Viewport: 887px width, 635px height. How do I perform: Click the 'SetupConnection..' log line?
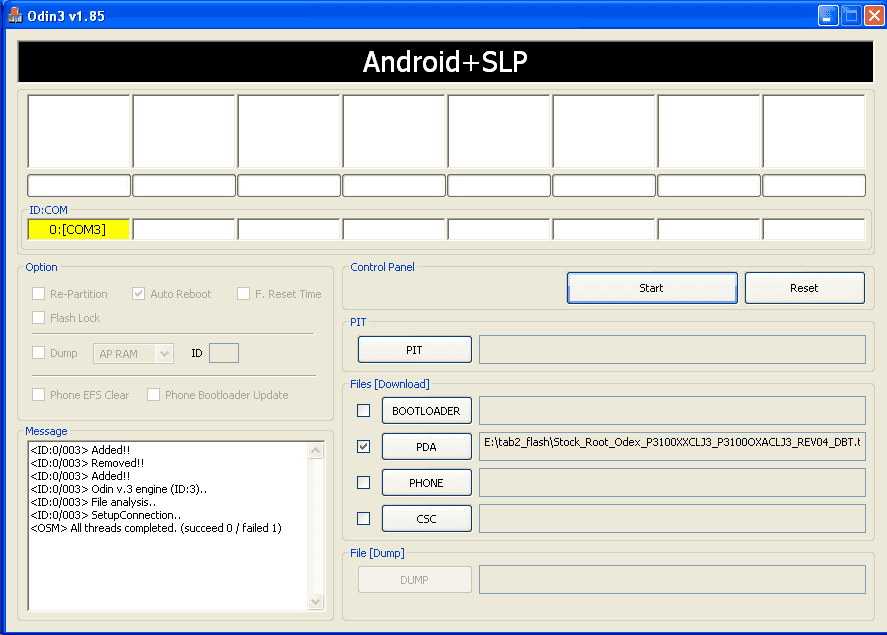point(106,515)
